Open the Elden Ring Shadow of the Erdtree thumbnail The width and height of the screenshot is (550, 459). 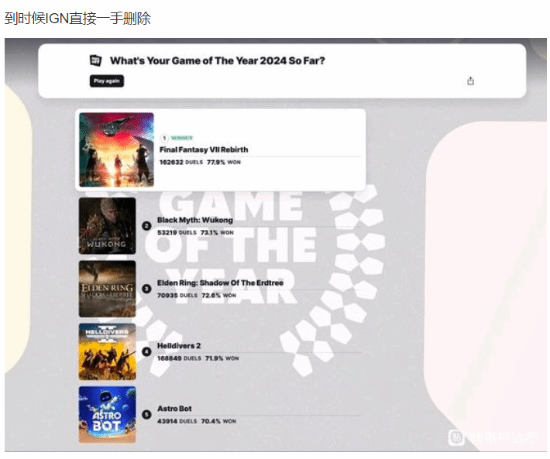coord(107,289)
